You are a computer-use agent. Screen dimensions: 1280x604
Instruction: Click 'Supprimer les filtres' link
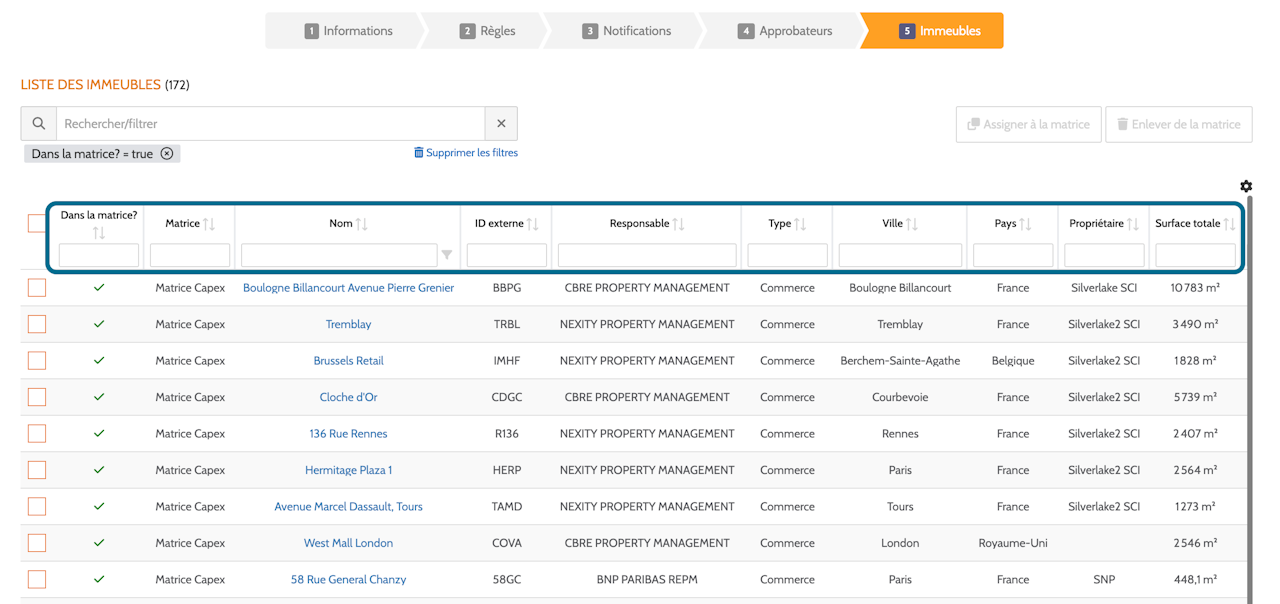tap(466, 153)
